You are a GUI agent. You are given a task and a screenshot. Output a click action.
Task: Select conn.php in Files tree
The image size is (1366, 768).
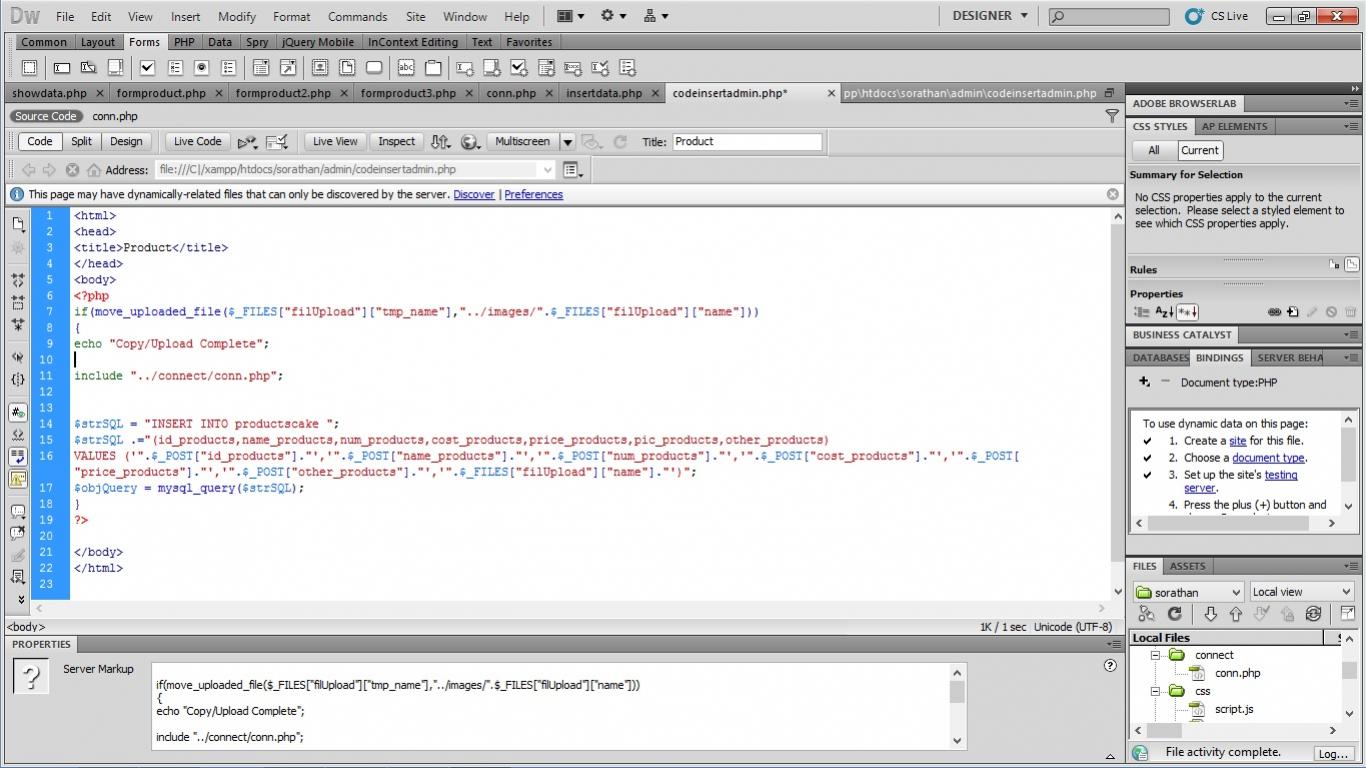pos(1237,673)
